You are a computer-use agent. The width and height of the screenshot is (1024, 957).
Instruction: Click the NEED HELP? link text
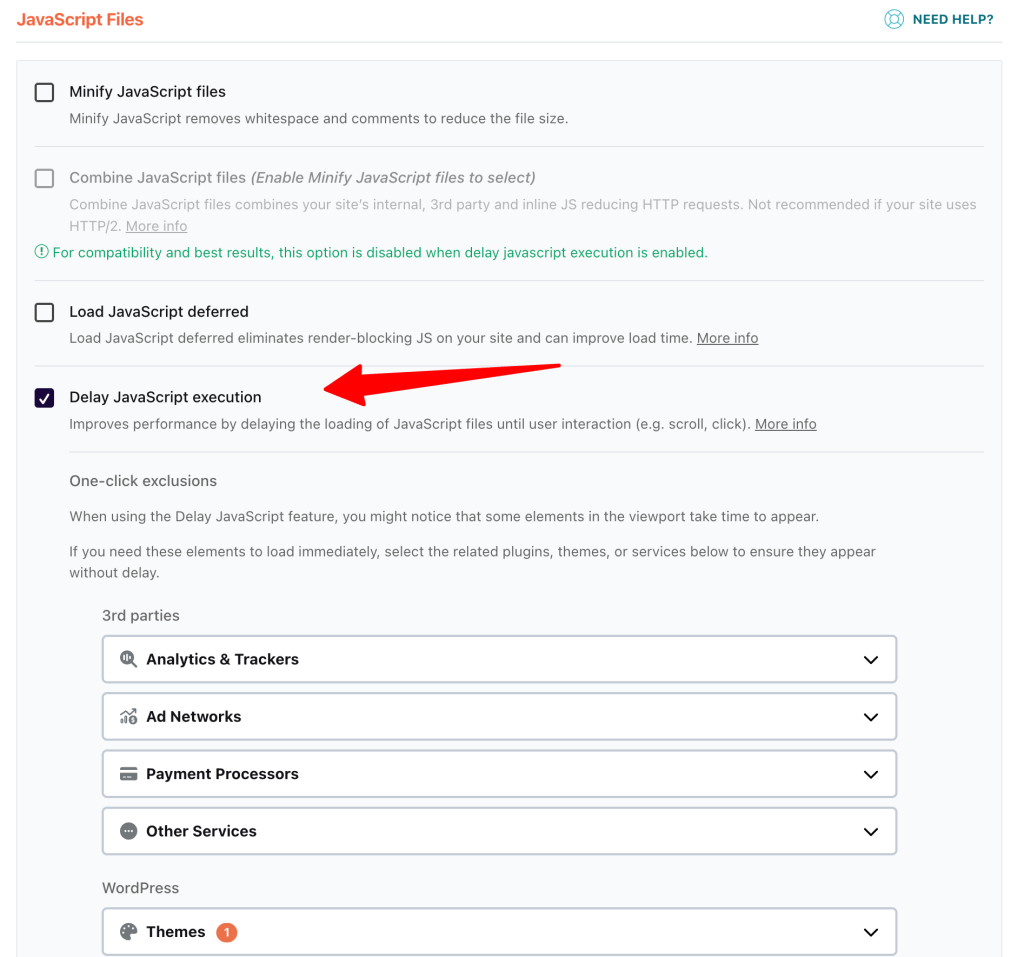pos(952,19)
